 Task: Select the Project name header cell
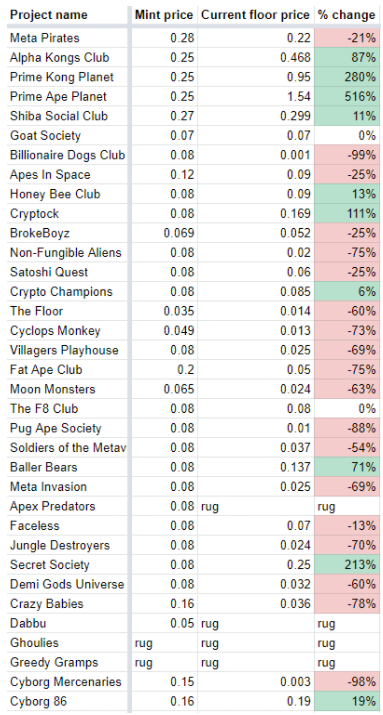67,15
